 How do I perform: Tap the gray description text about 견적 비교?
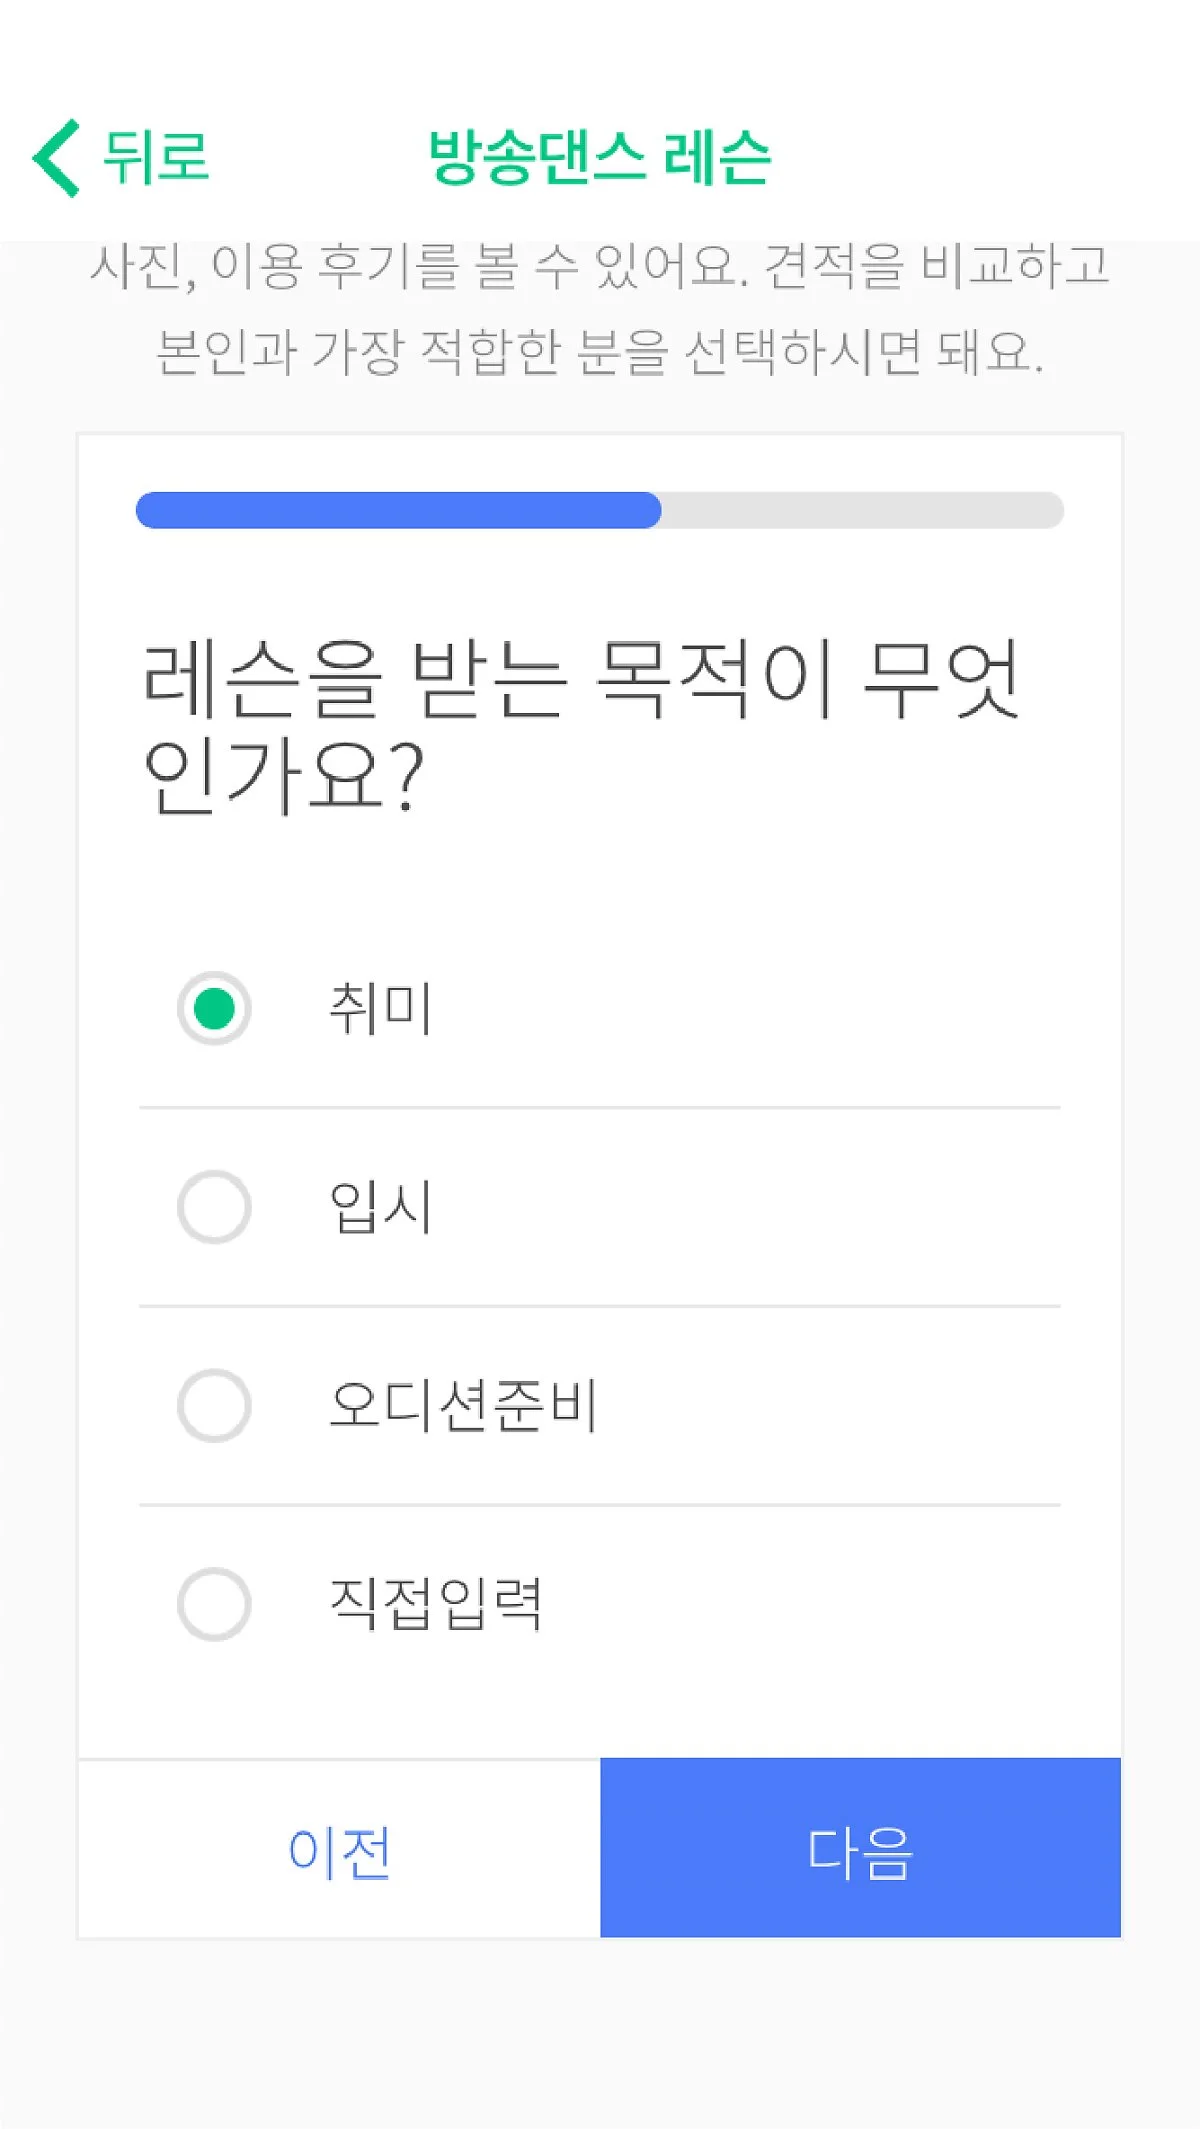[600, 308]
